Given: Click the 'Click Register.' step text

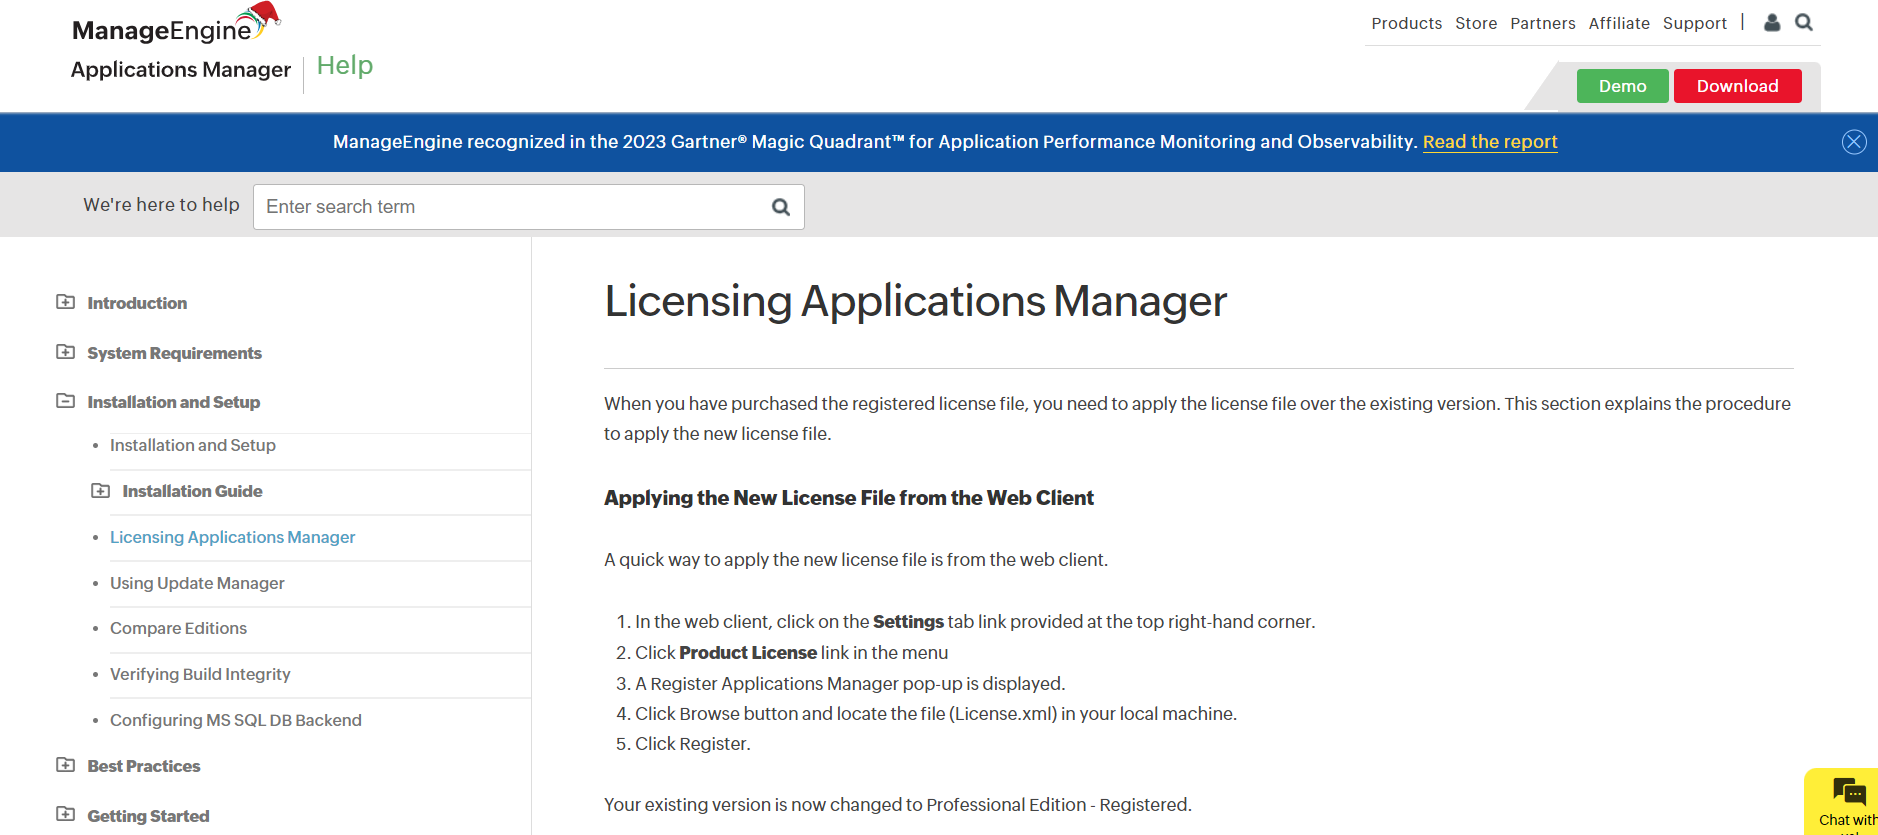Looking at the screenshot, I should pyautogui.click(x=693, y=744).
